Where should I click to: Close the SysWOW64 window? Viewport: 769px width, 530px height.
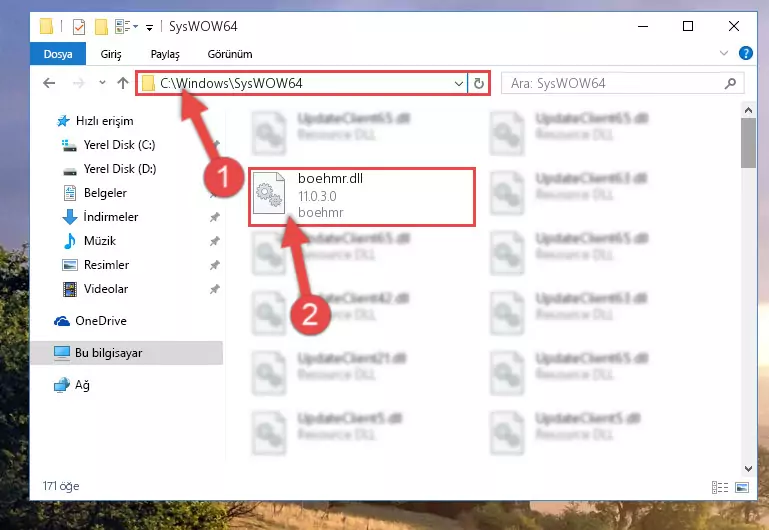(x=734, y=26)
